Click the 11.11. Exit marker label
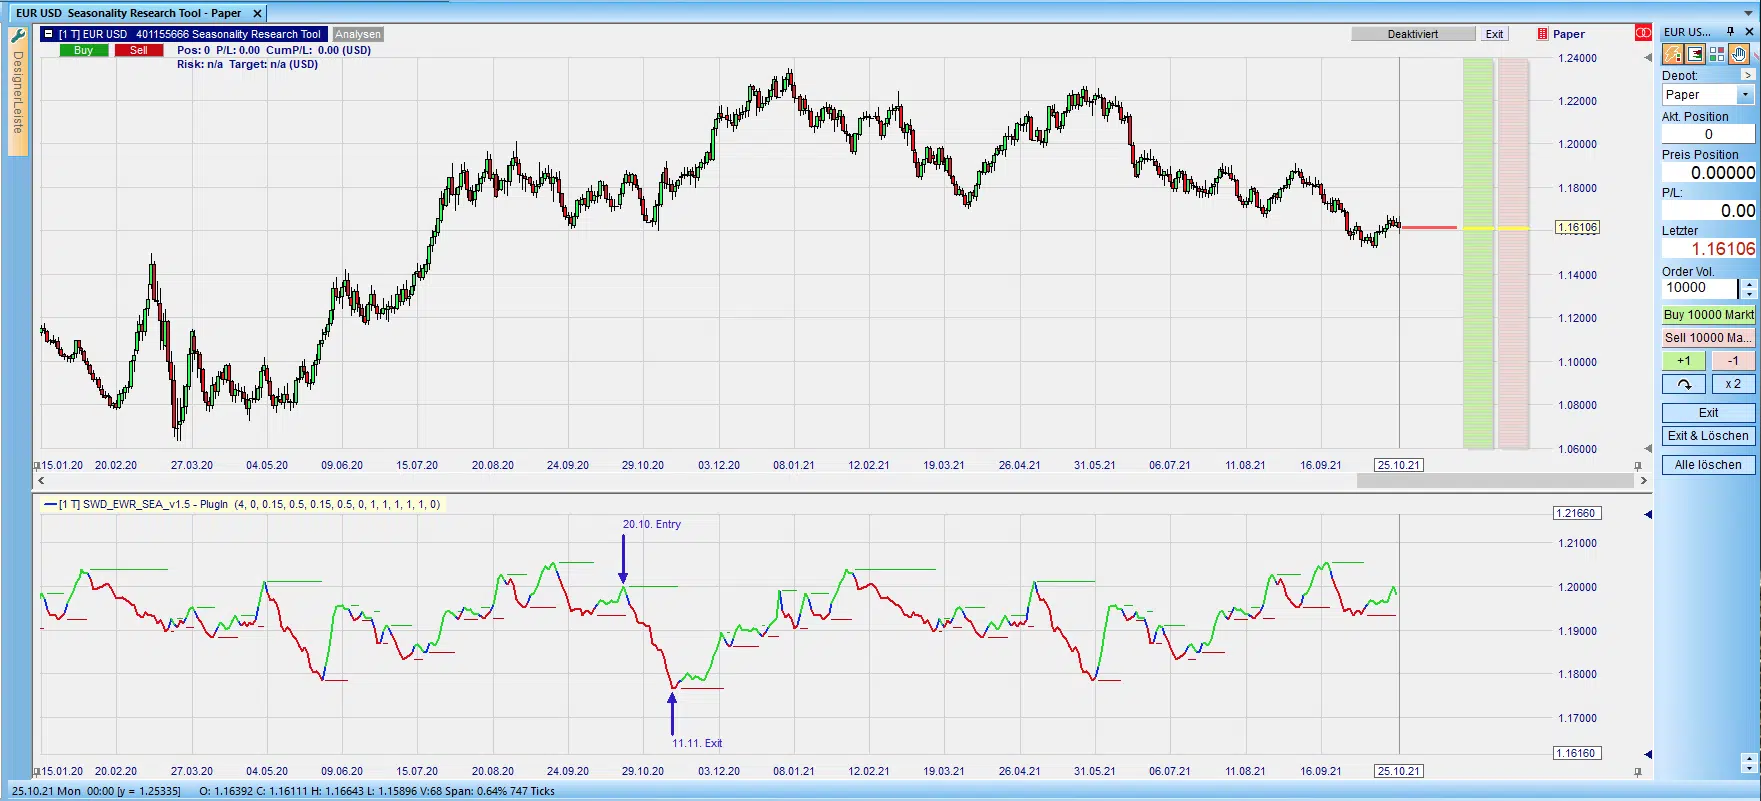 point(697,743)
